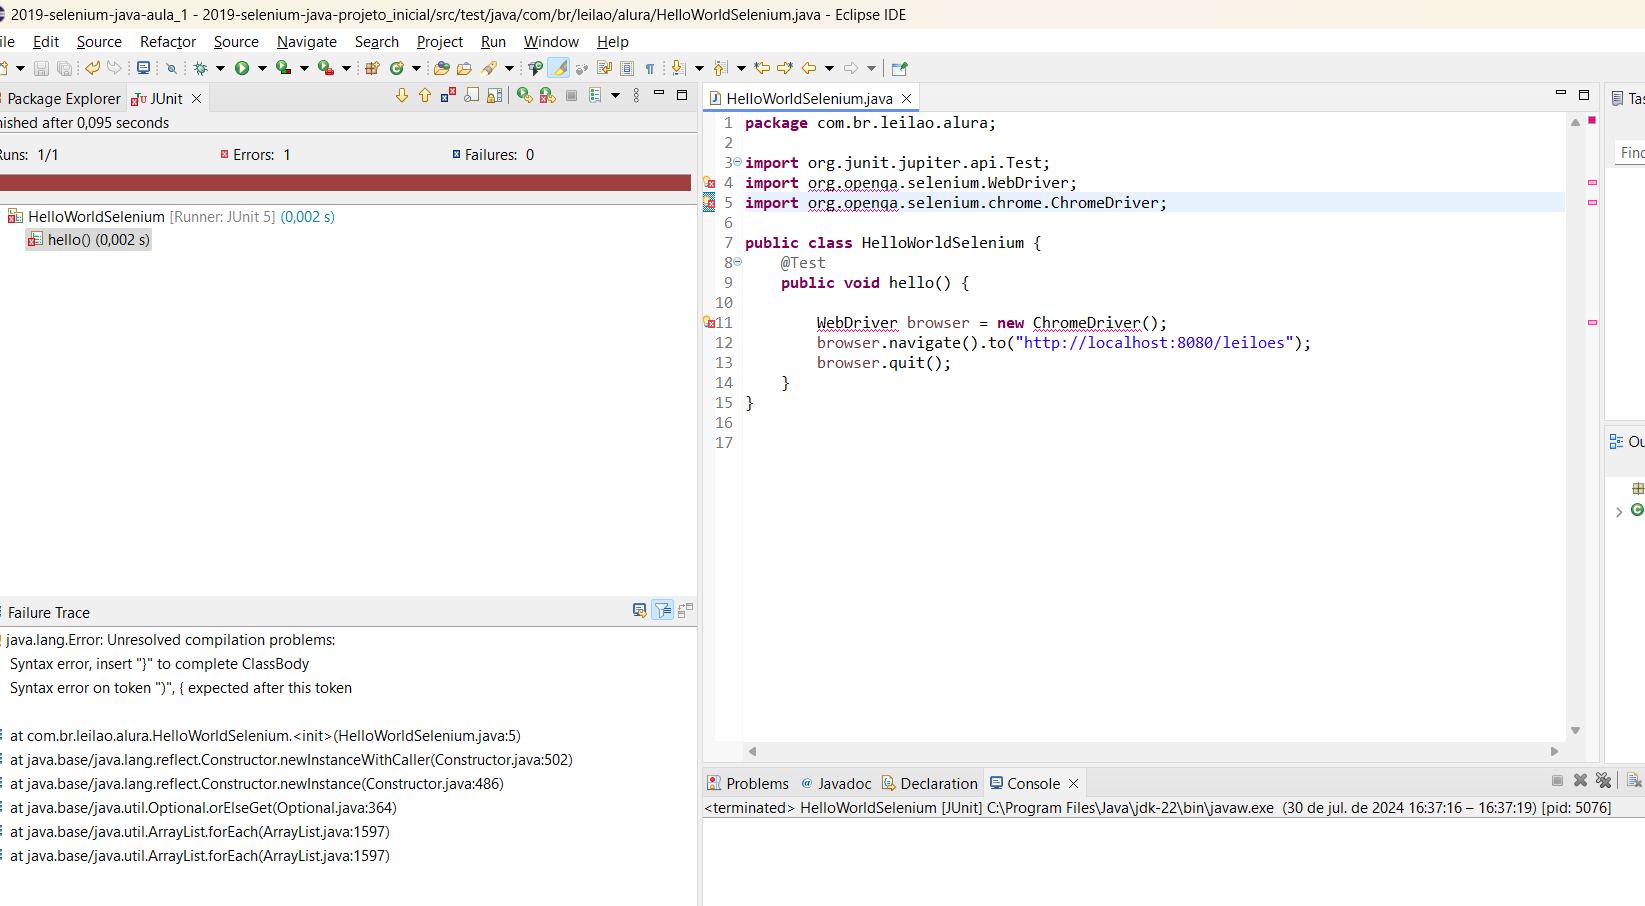
Task: Open dropdown arrow next to Search icon
Action: [x=509, y=68]
